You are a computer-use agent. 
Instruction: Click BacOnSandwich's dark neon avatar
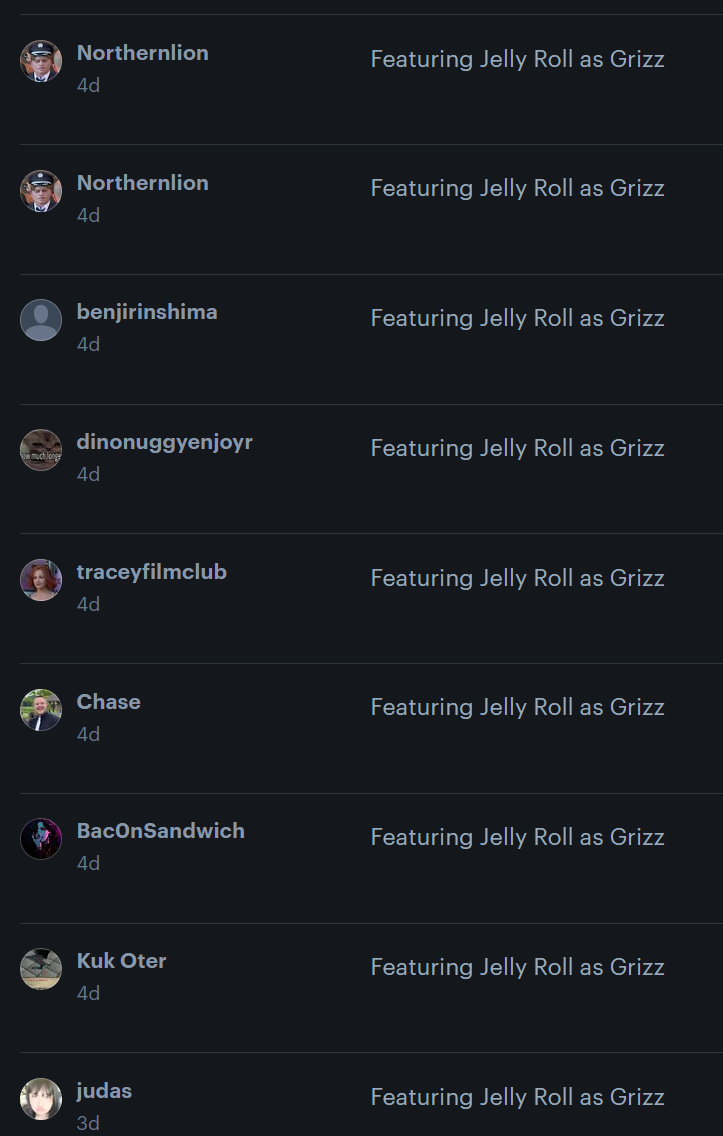(41, 839)
